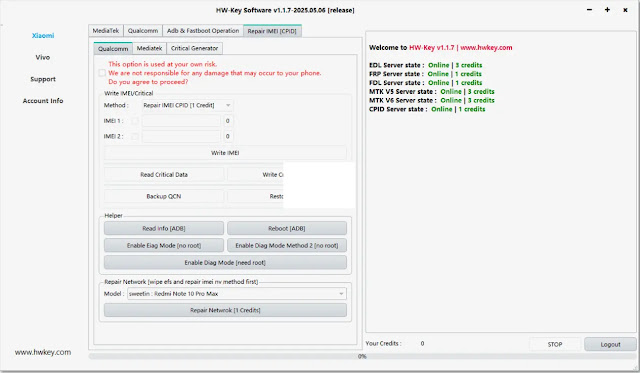The width and height of the screenshot is (640, 373).
Task: Select the Repair IMEI [CPID] tab
Action: (272, 31)
